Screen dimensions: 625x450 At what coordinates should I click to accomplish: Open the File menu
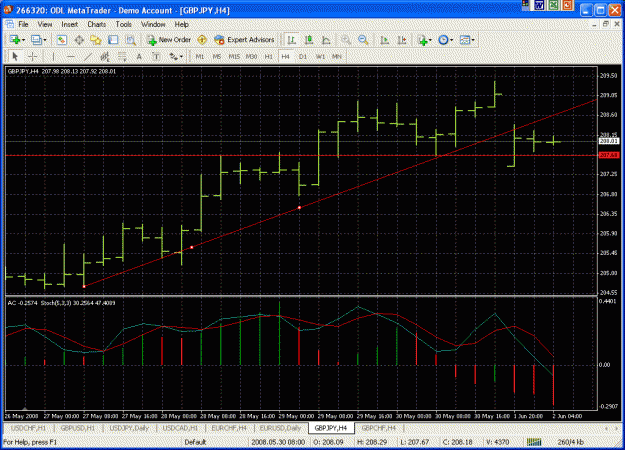23,24
